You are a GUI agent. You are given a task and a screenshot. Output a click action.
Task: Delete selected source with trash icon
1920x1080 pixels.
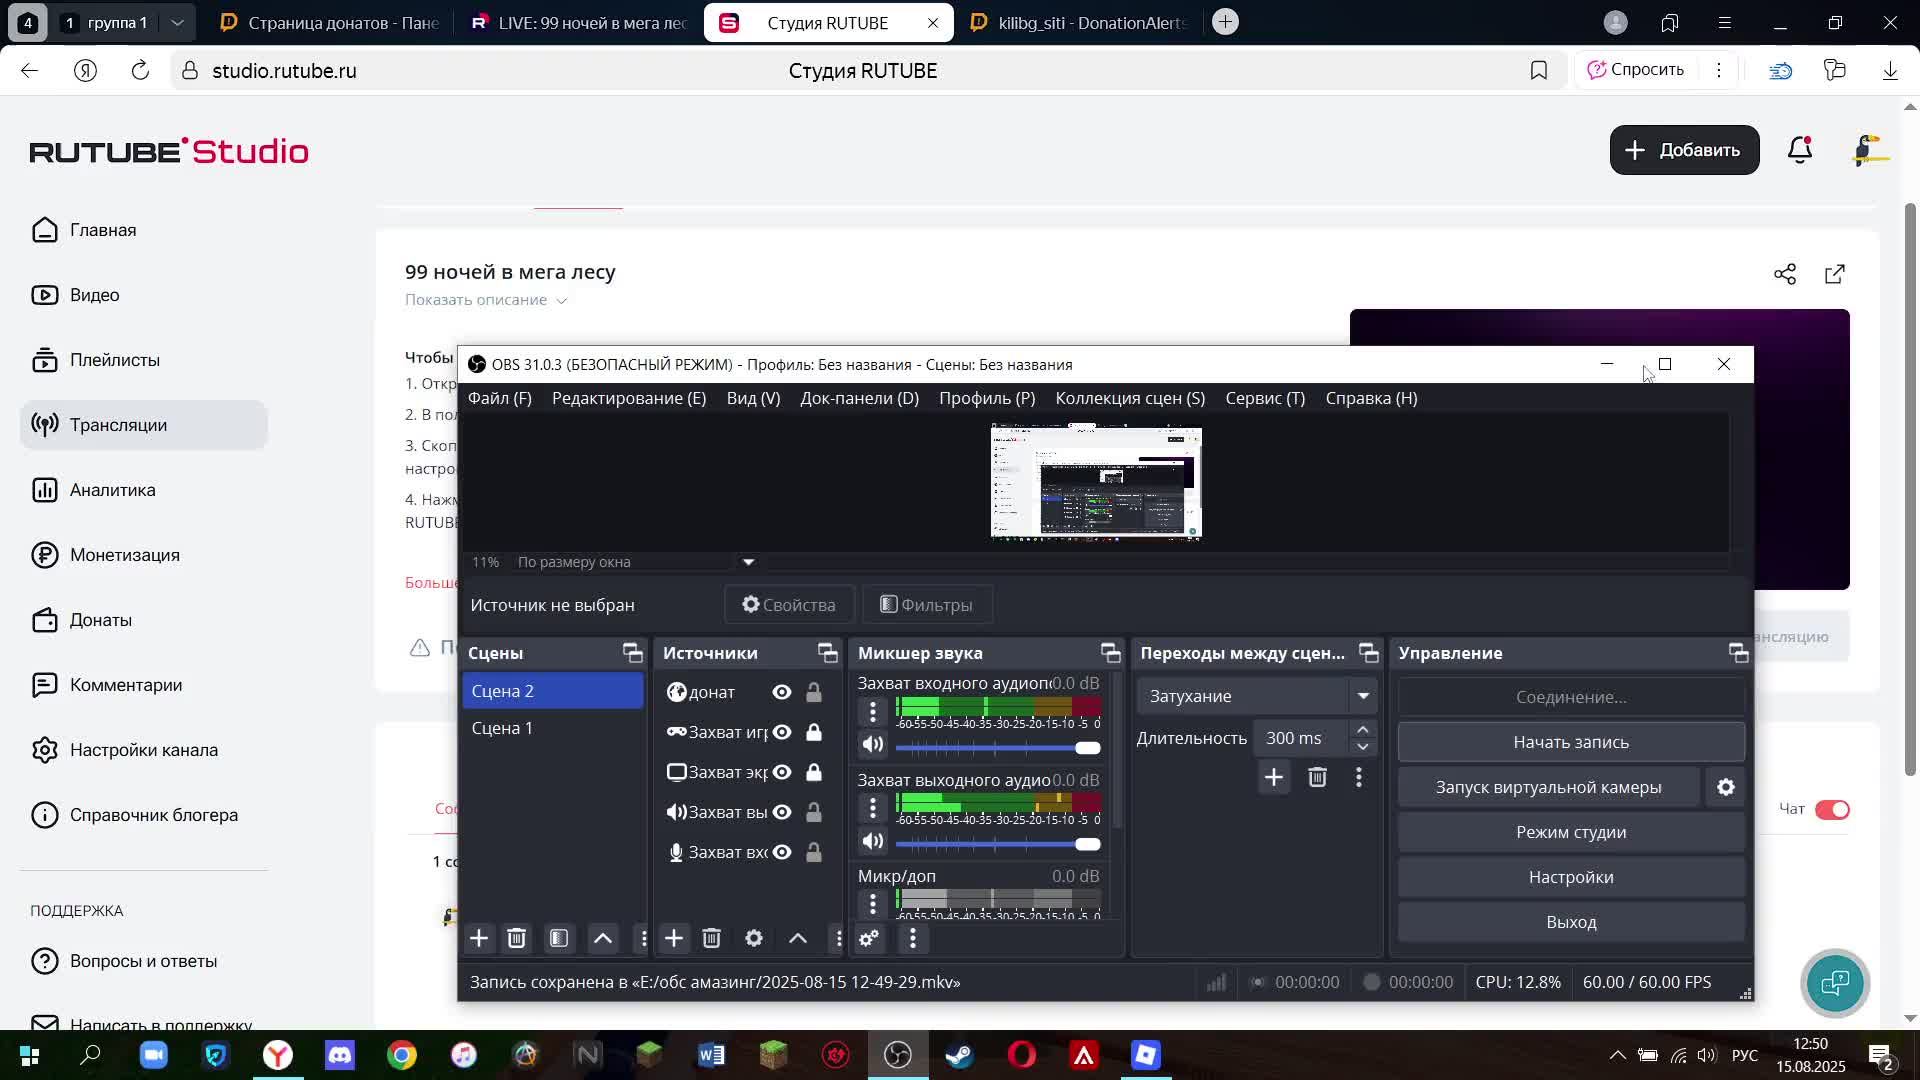point(711,938)
